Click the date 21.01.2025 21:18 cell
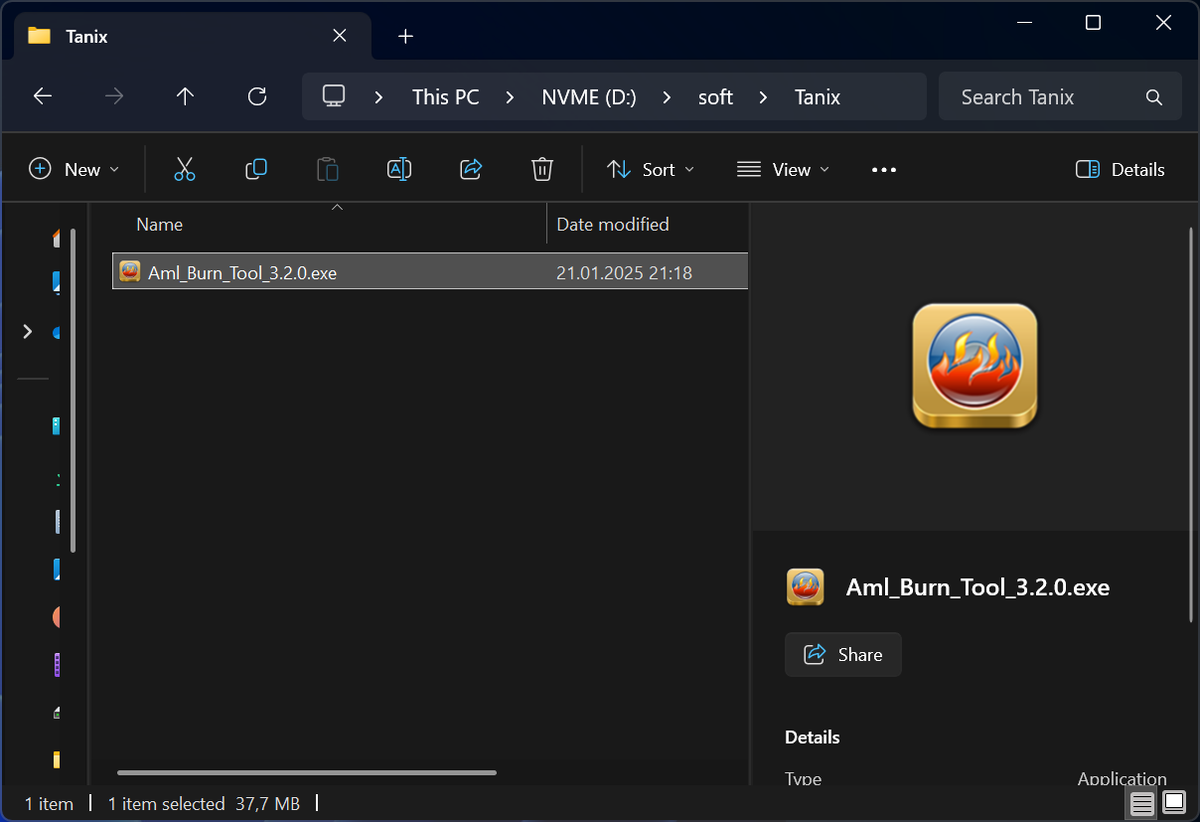Screen dimensions: 1200x822 point(625,272)
